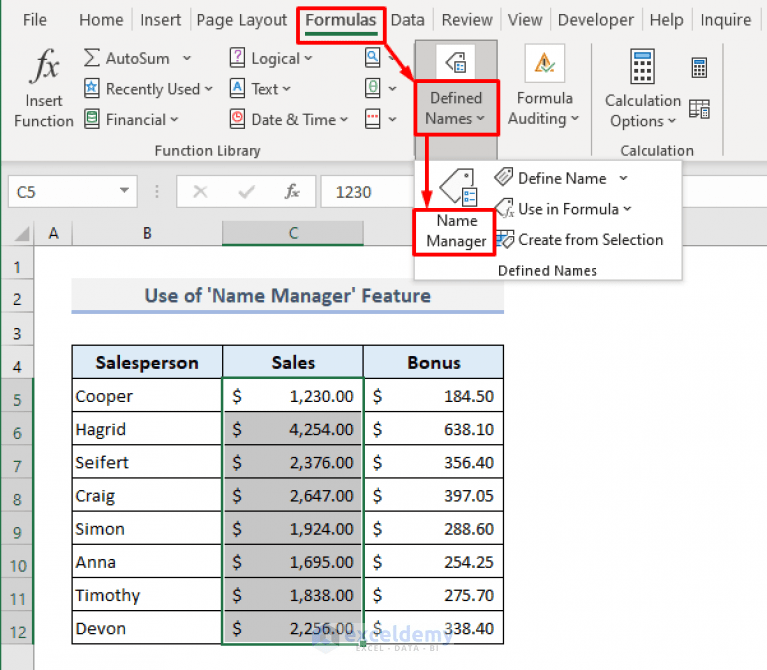Select column B header
The height and width of the screenshot is (670, 767).
coord(147,233)
